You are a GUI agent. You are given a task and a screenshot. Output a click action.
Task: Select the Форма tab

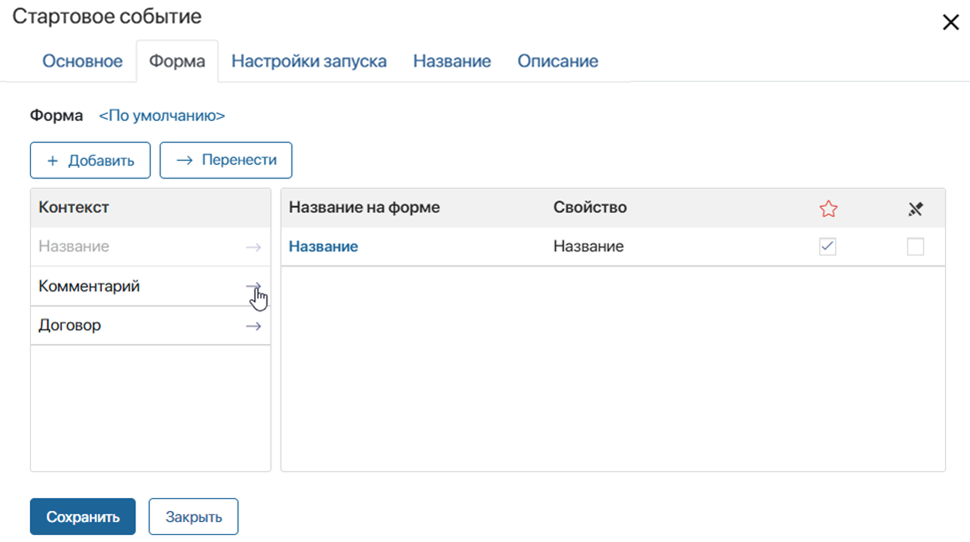tap(177, 61)
